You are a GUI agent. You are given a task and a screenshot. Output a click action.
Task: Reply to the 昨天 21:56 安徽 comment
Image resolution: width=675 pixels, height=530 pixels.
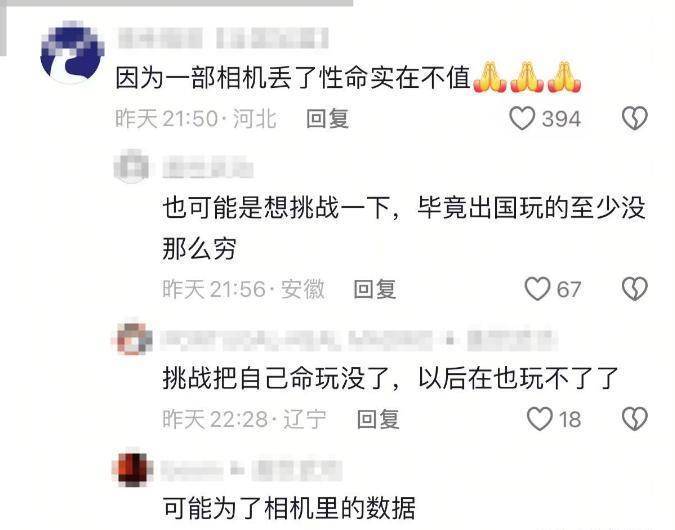coord(375,289)
